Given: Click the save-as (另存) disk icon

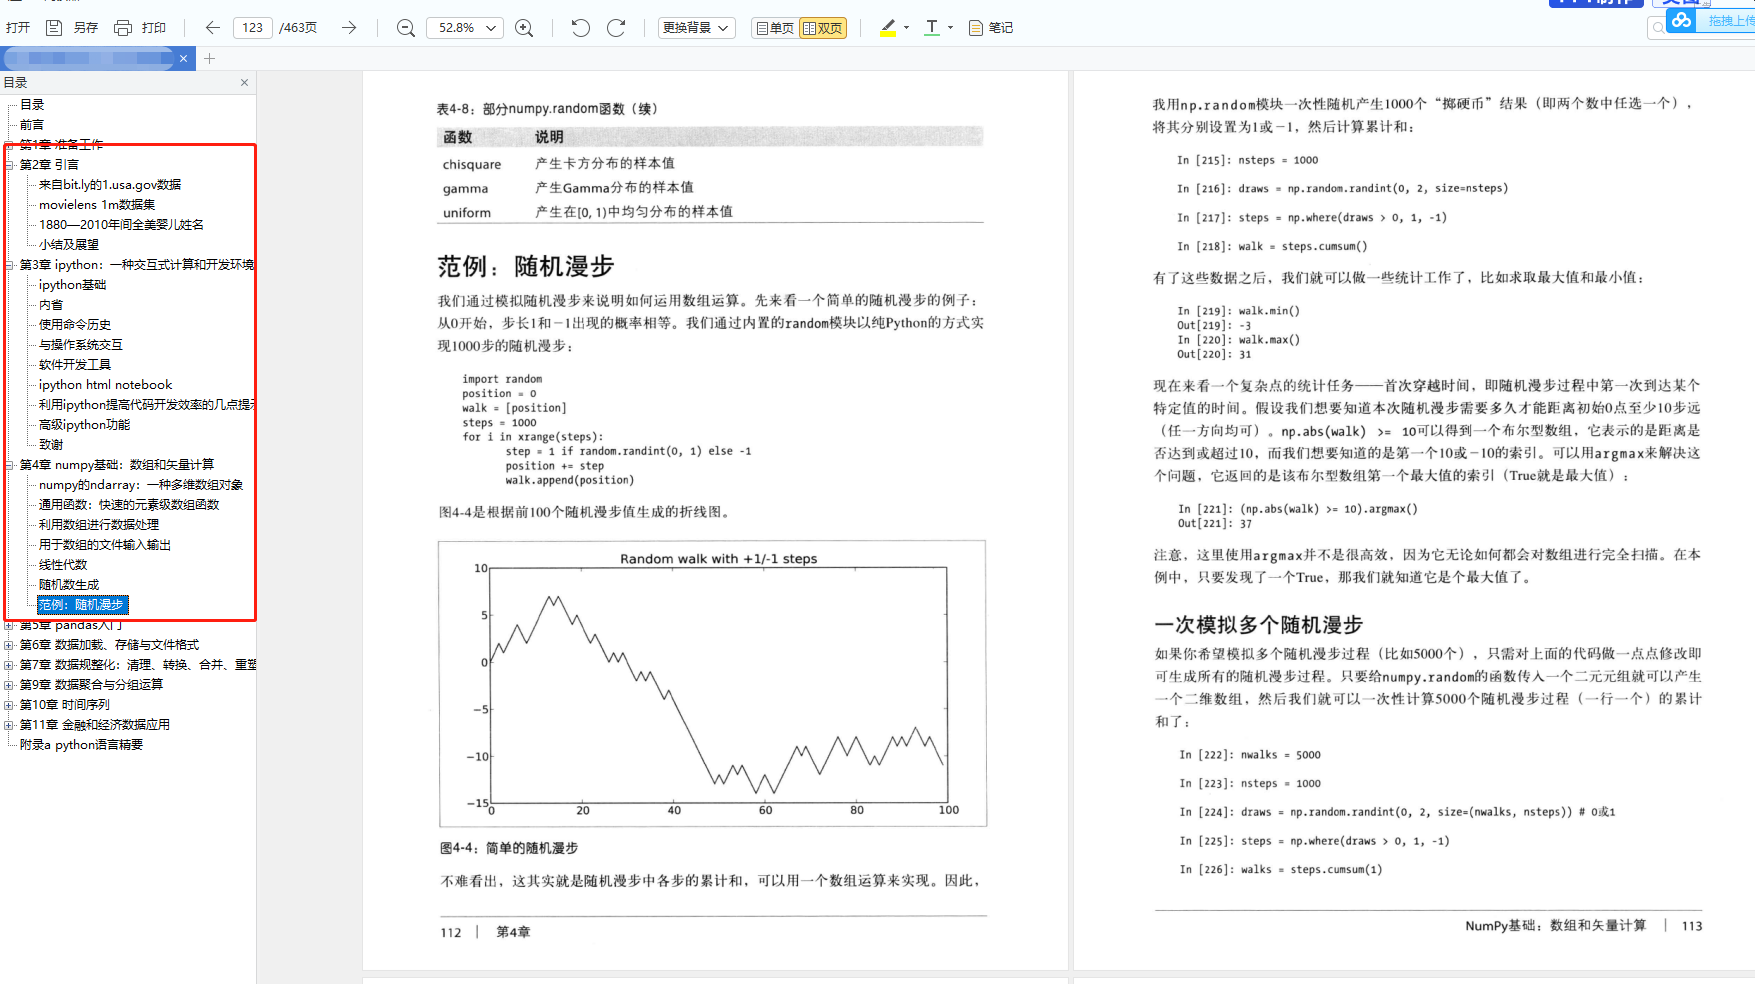Looking at the screenshot, I should (55, 28).
